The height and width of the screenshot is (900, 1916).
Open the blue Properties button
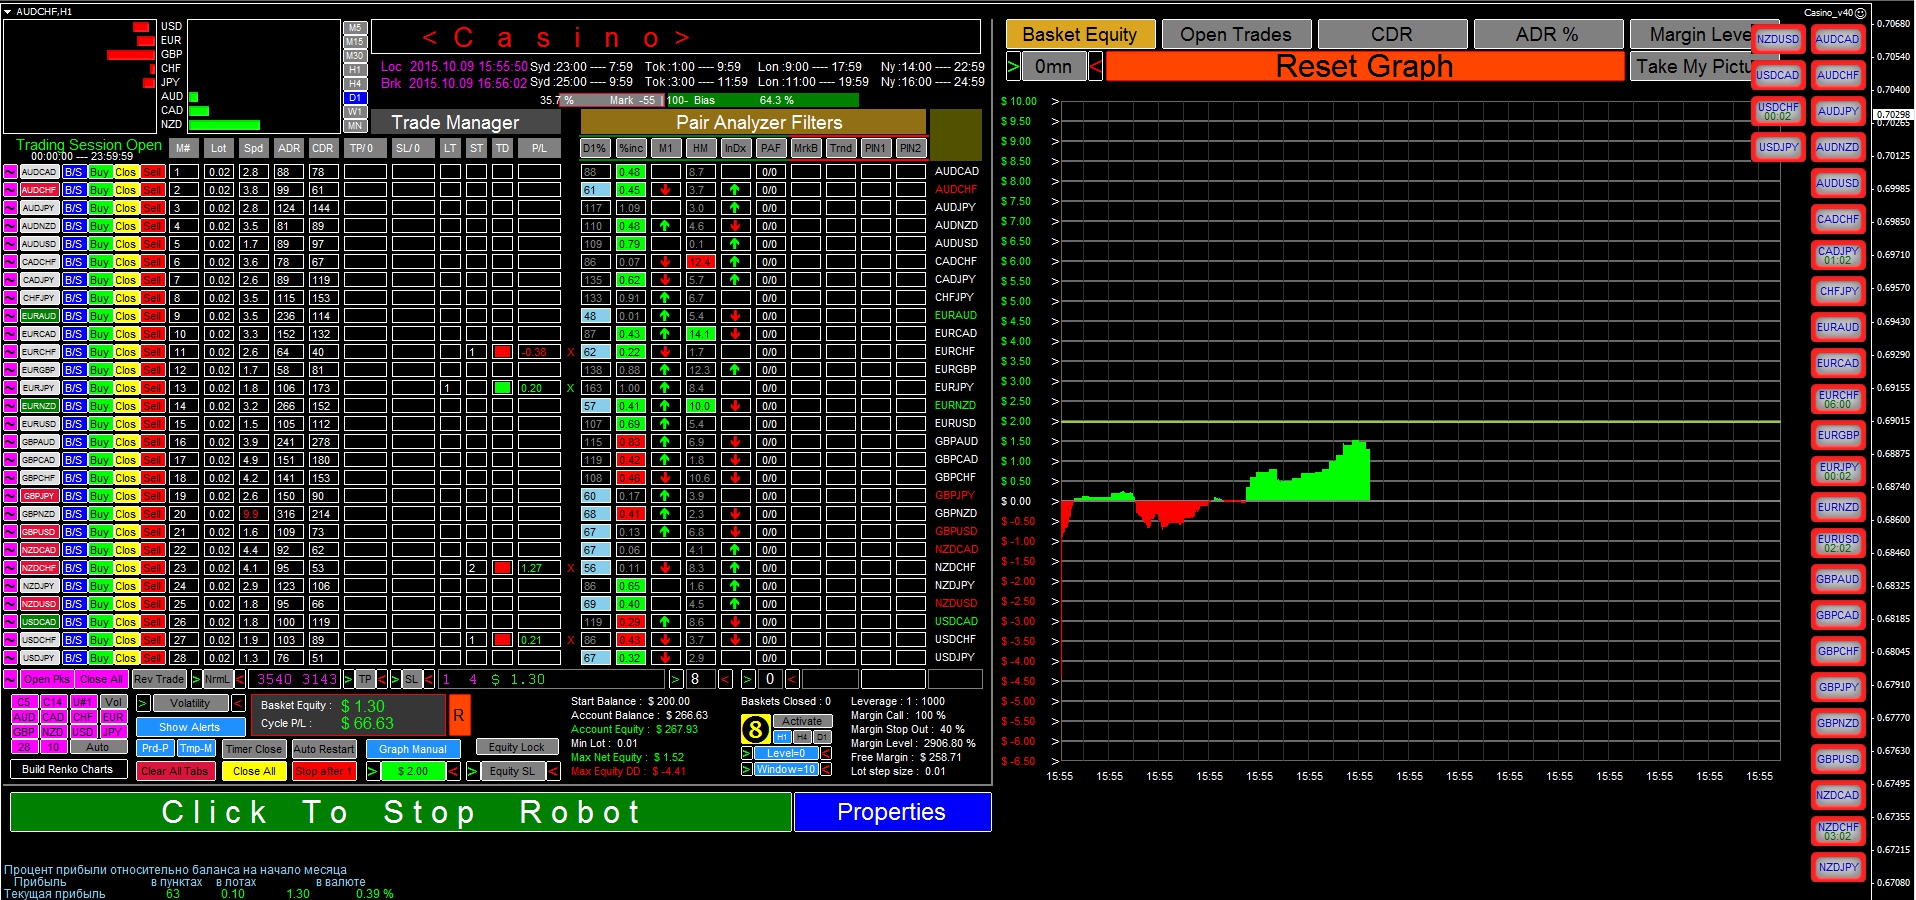892,812
